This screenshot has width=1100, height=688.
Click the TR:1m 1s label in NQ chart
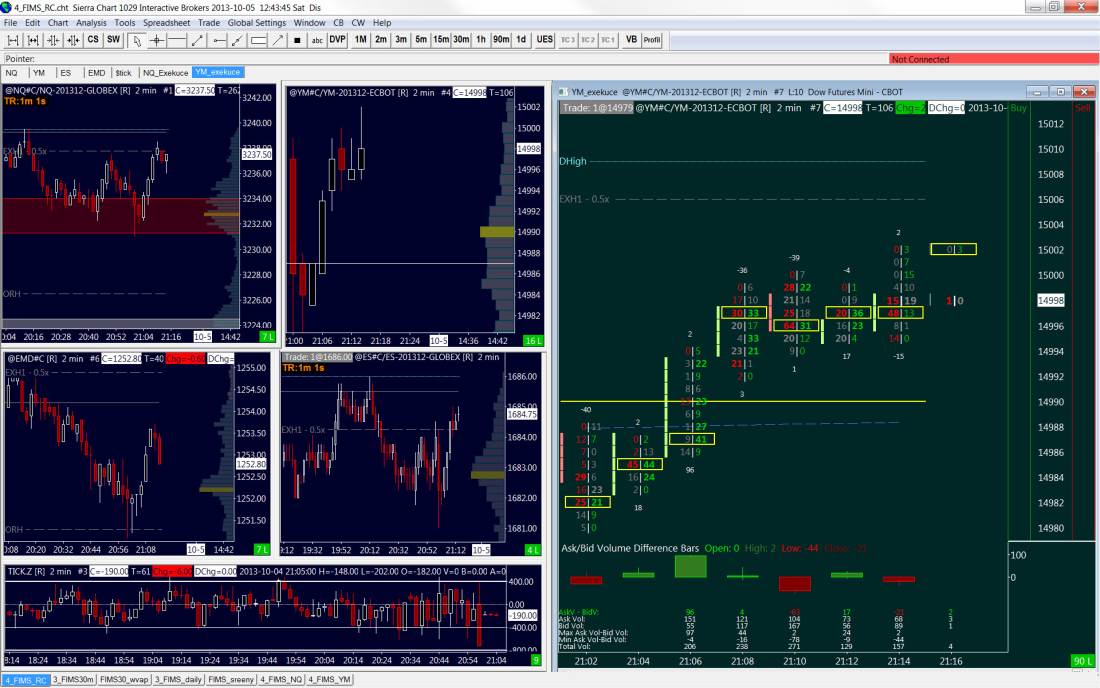click(x=25, y=101)
